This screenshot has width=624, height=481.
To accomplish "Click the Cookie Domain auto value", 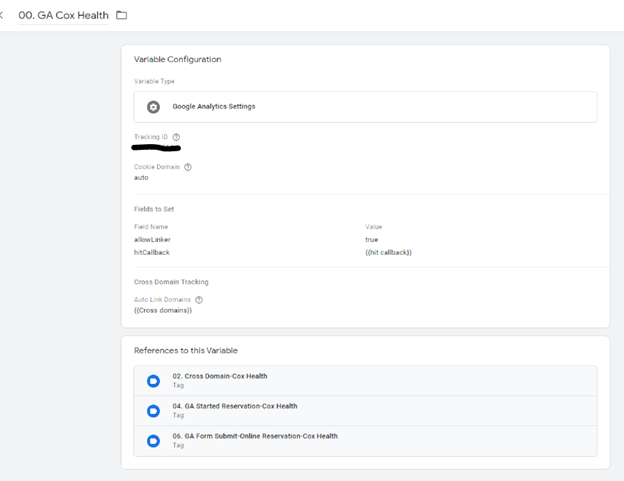I will click(x=141, y=178).
